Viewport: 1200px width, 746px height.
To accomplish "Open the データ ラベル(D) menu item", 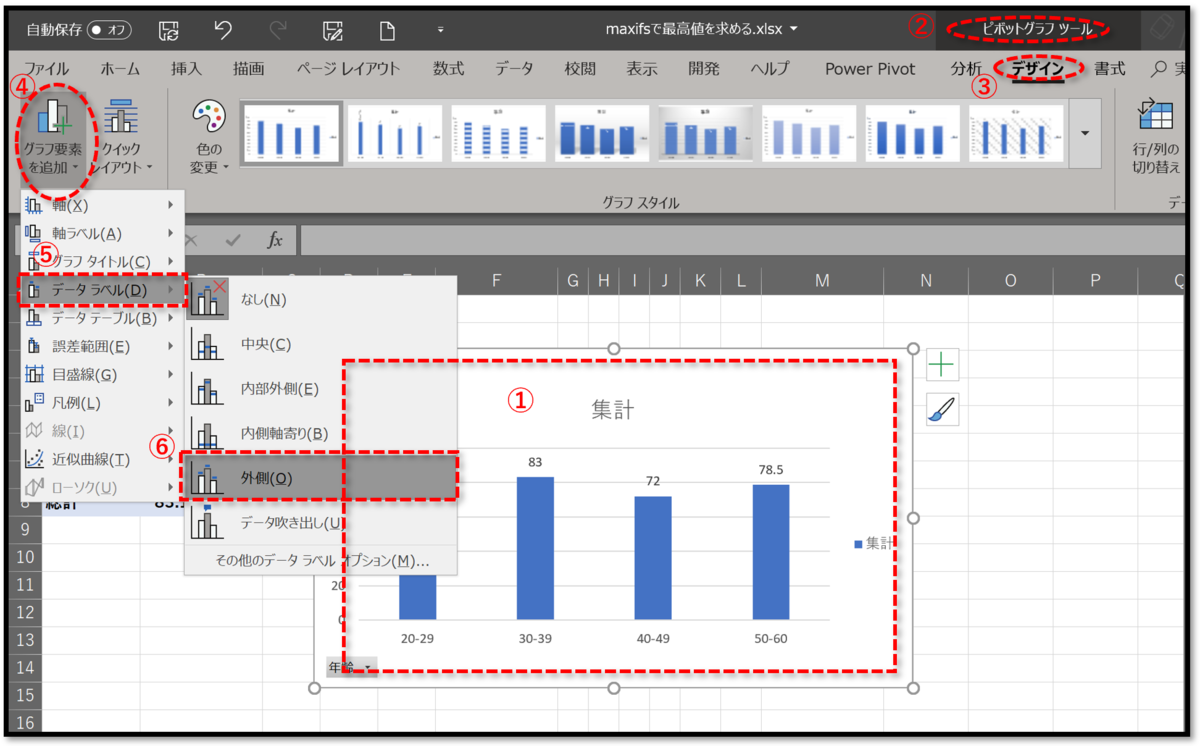I will click(103, 290).
